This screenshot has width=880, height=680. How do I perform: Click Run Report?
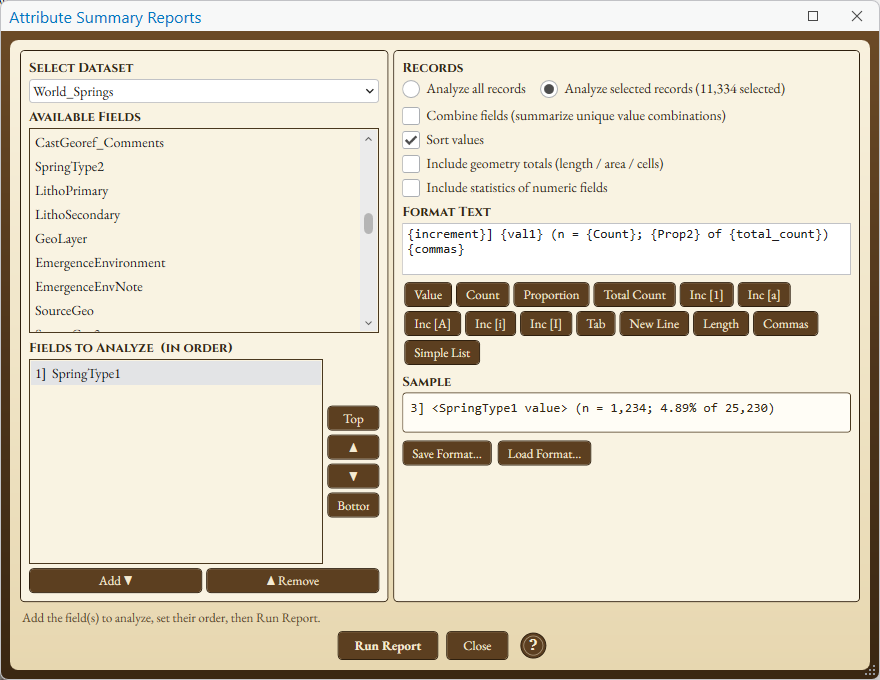pos(388,646)
